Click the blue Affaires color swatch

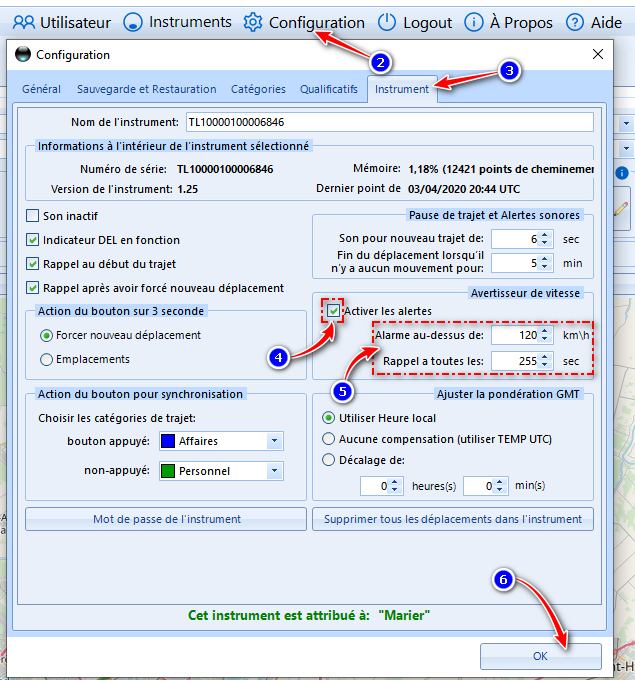168,441
